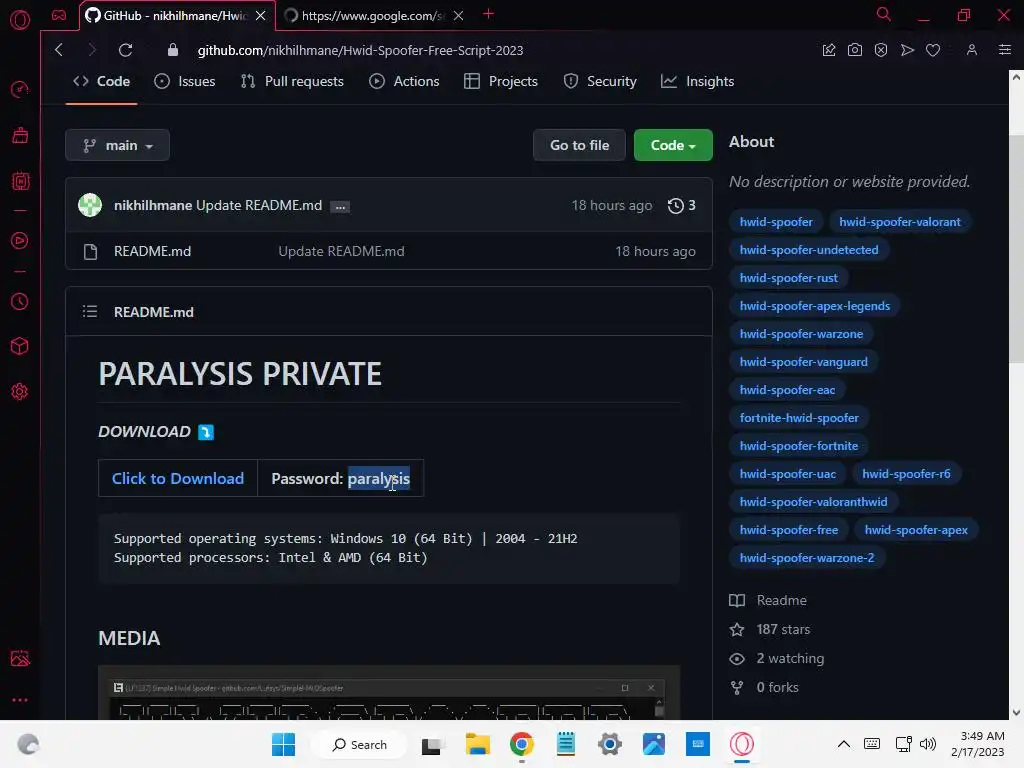Viewport: 1024px width, 768px height.
Task: Open the Opera menu logo
Action: pyautogui.click(x=20, y=20)
